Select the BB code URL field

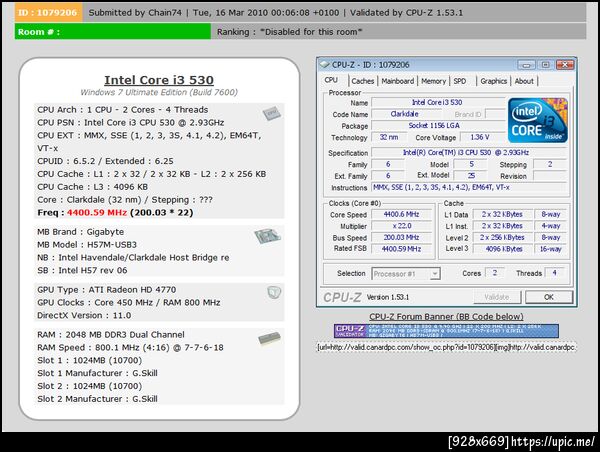tap(446, 347)
